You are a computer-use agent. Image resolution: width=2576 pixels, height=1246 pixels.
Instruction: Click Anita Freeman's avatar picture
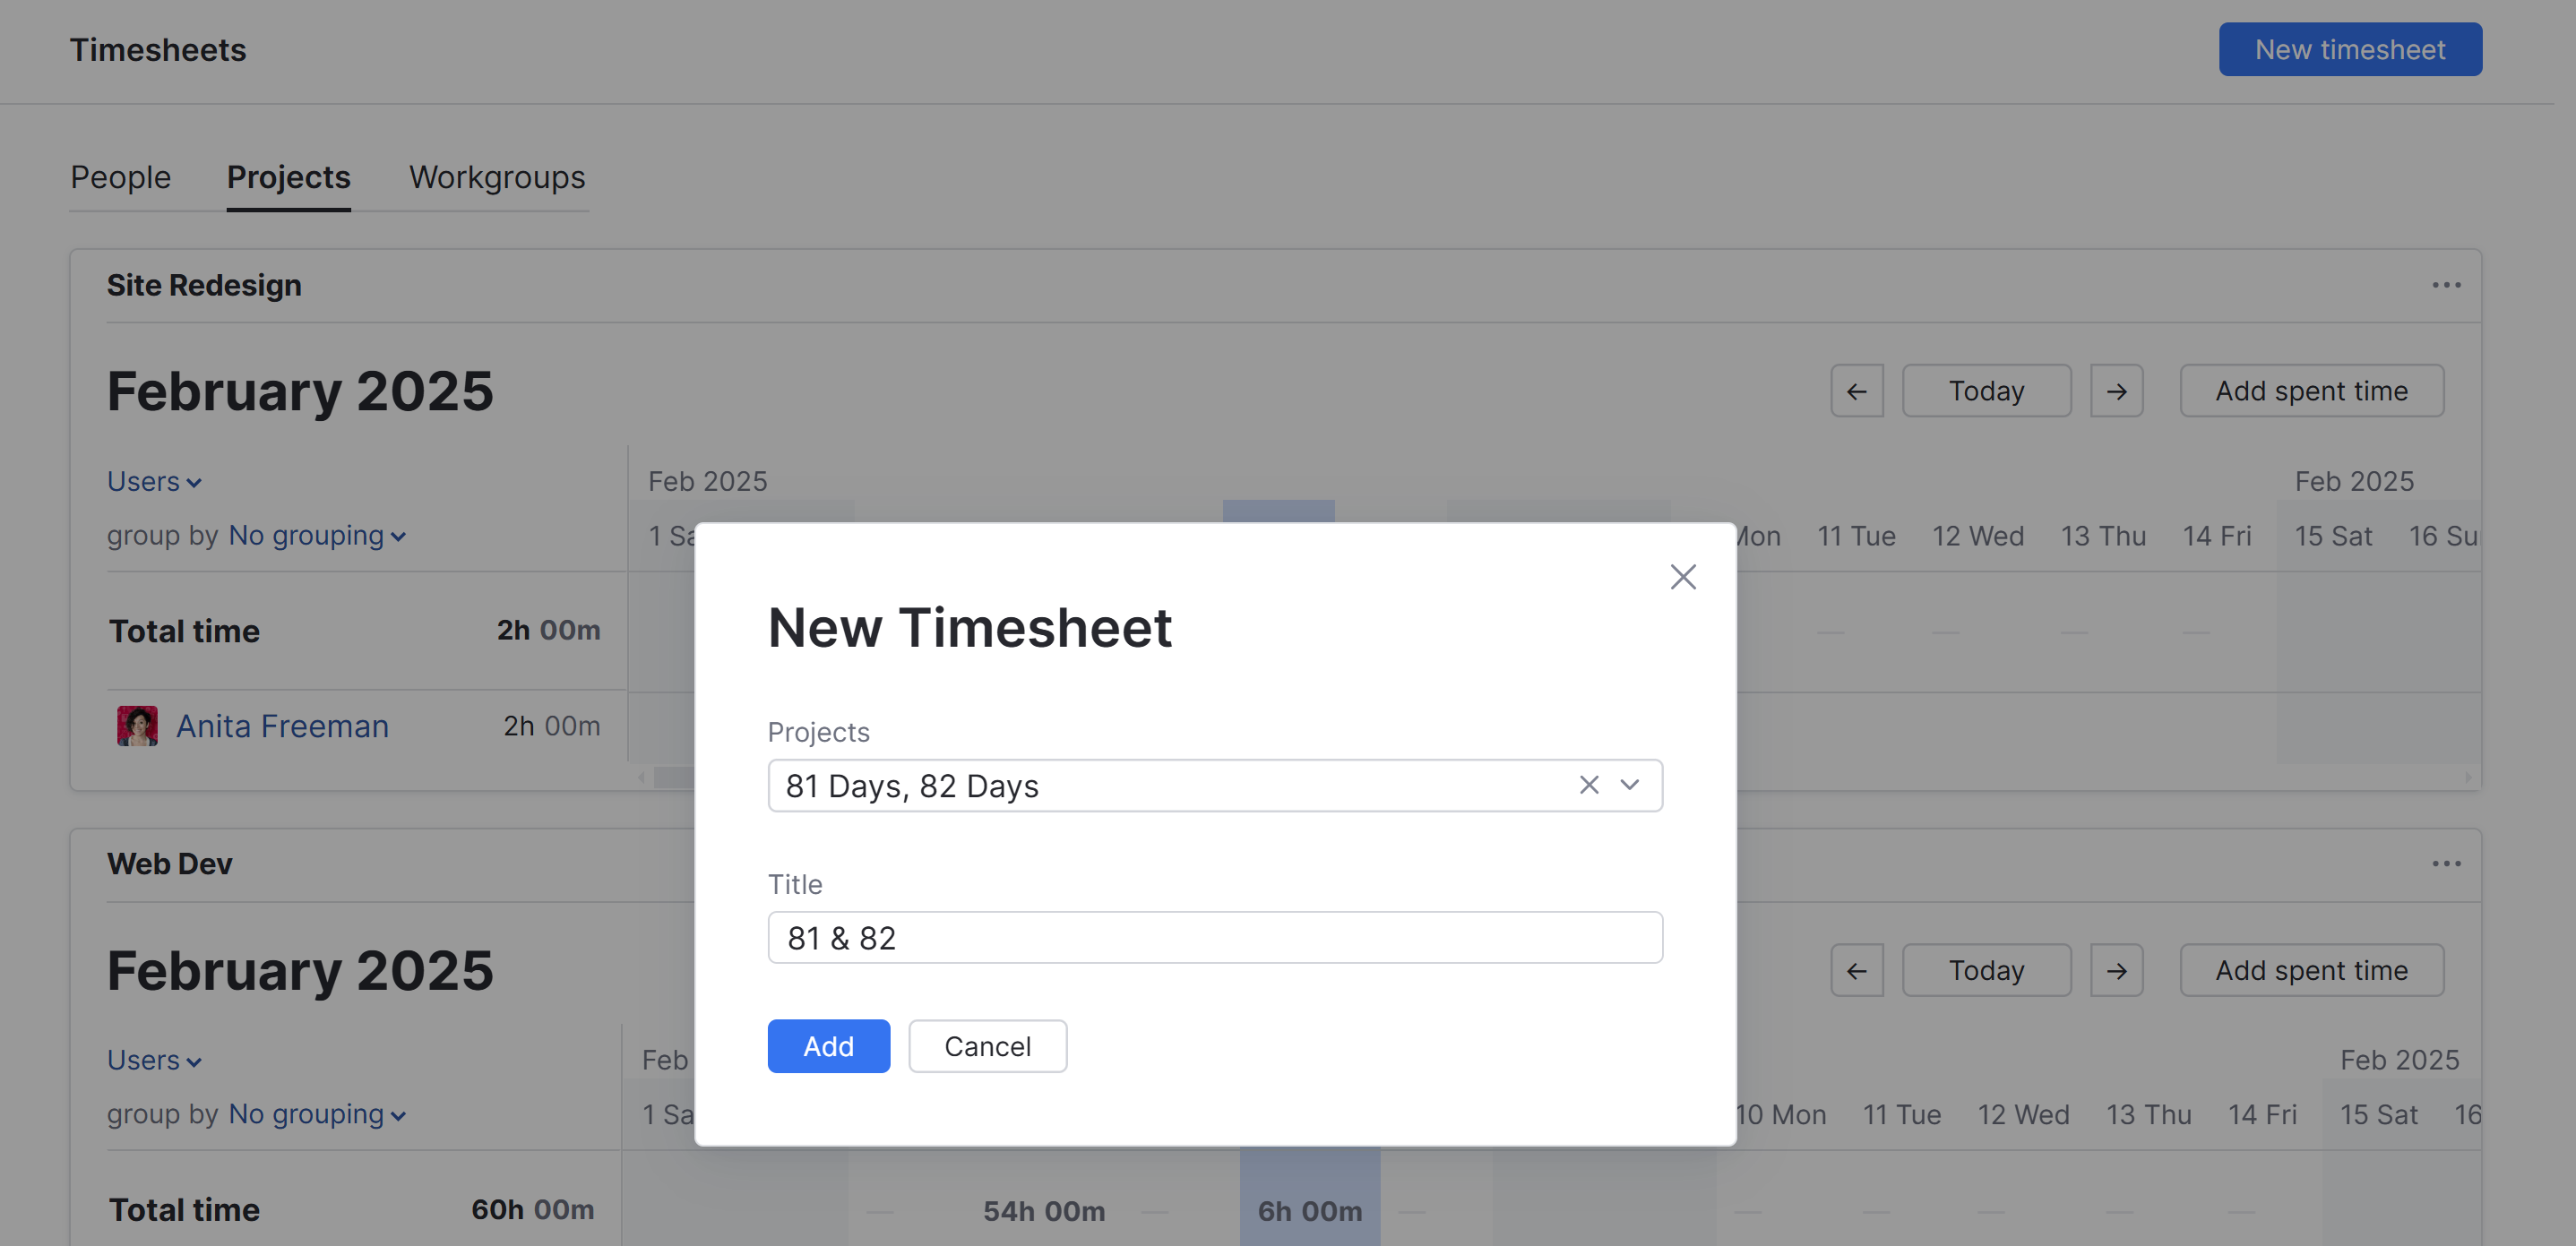pyautogui.click(x=137, y=725)
